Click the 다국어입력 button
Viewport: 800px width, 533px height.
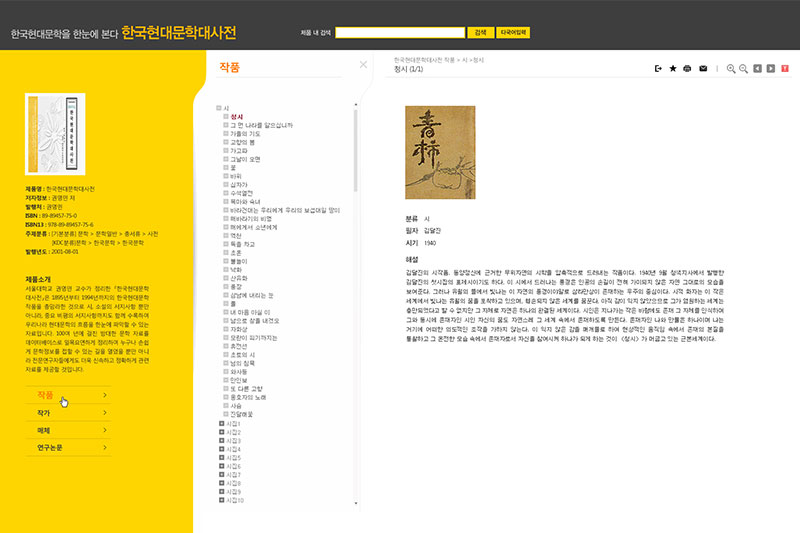pos(513,33)
